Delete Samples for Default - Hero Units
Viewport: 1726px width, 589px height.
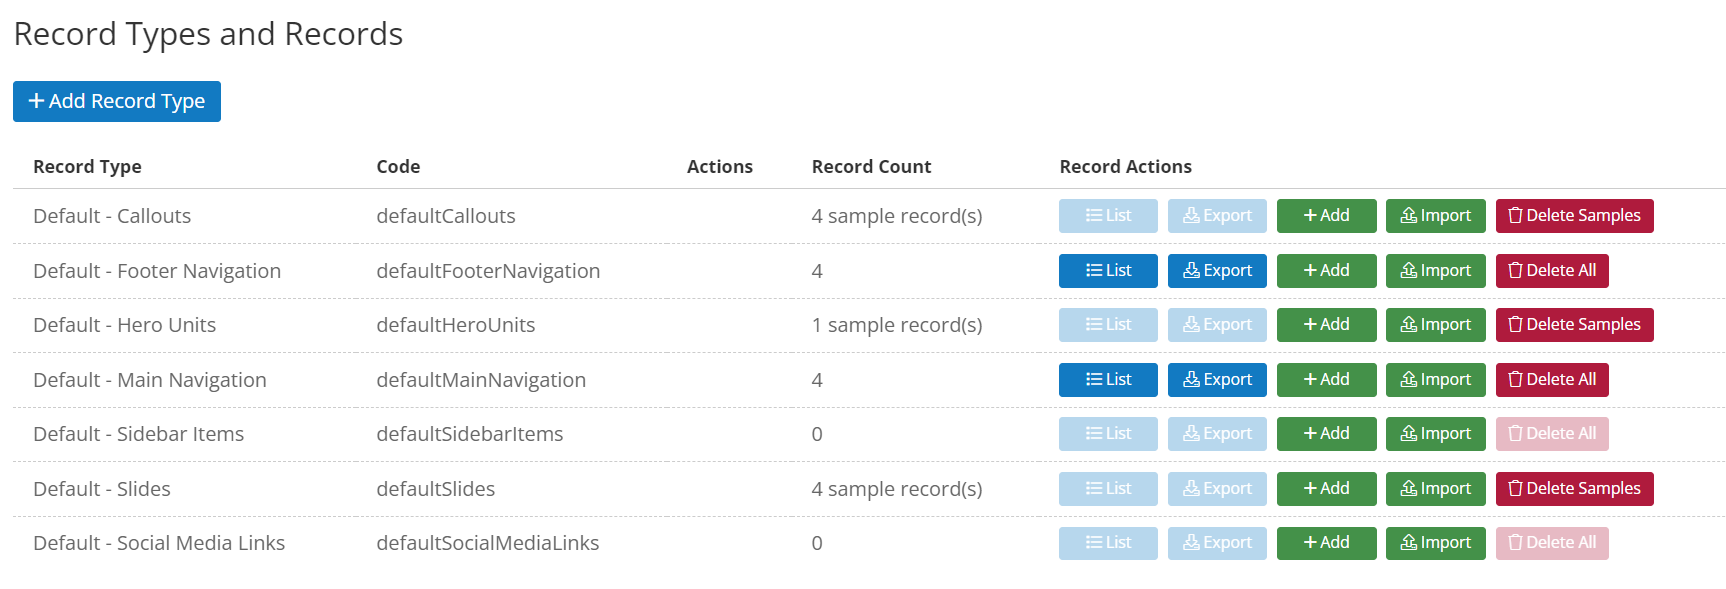coord(1574,324)
